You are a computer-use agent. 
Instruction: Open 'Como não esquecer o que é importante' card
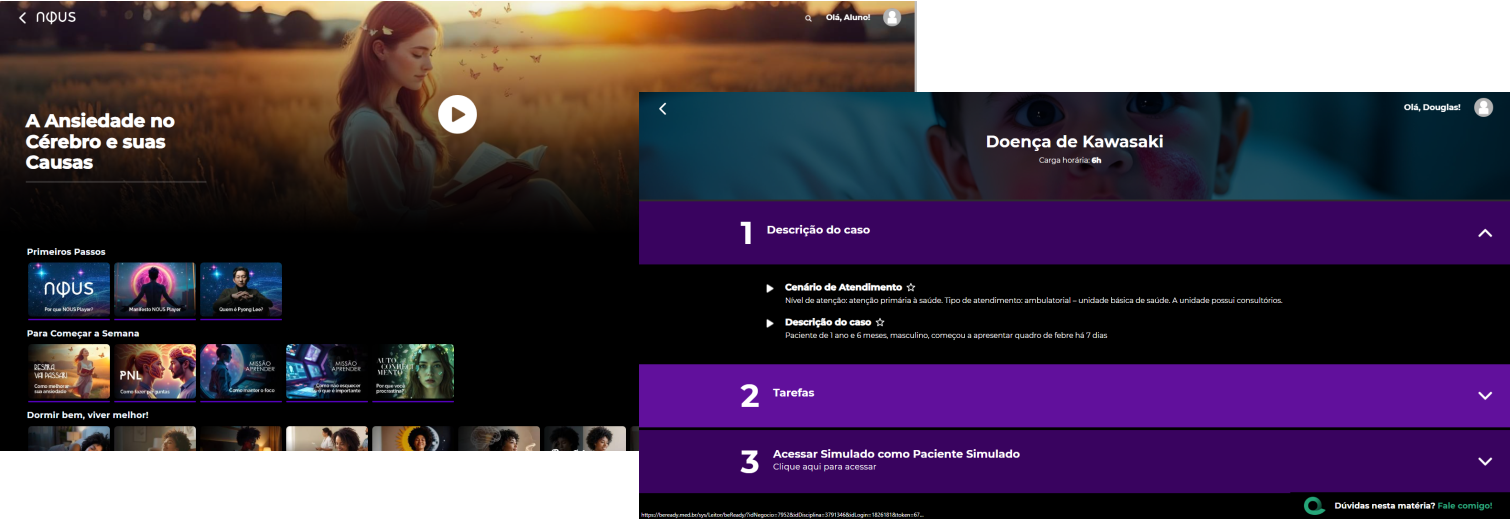point(327,372)
